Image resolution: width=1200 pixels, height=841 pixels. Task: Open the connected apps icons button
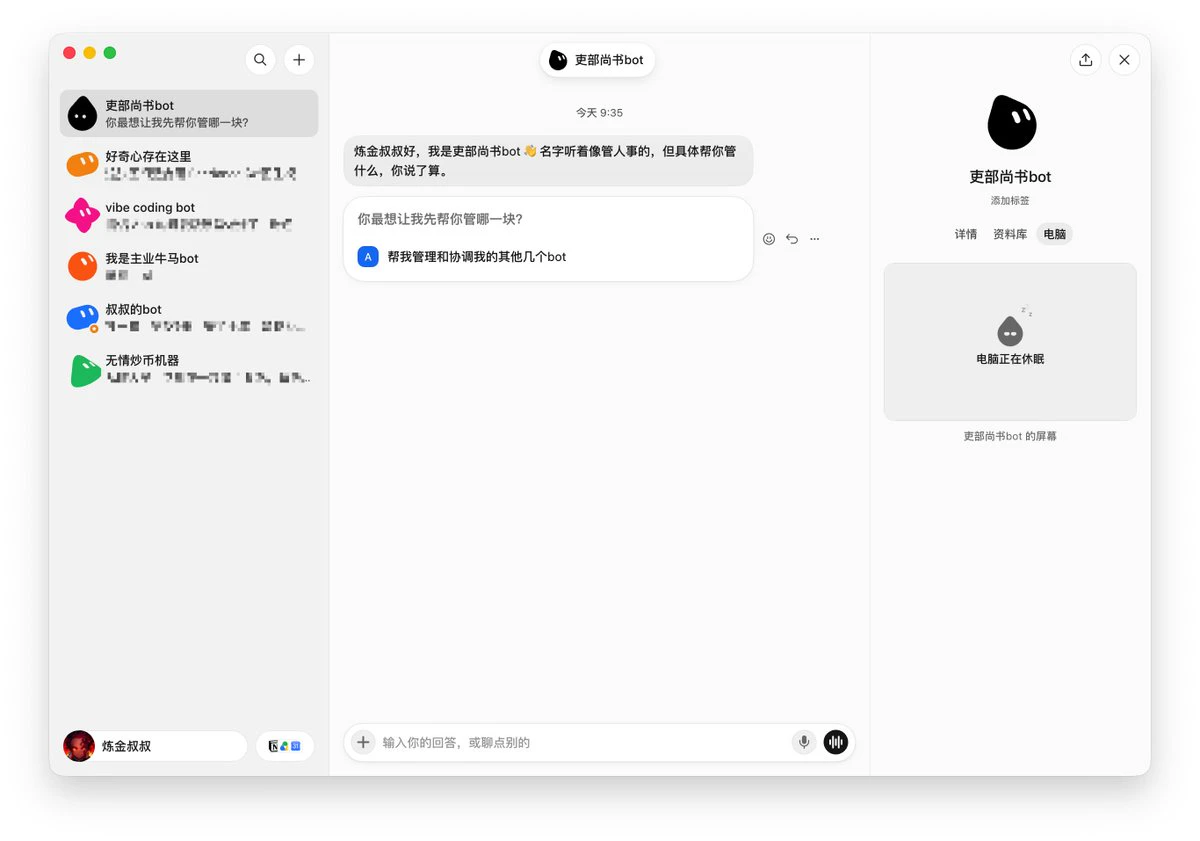pyautogui.click(x=285, y=746)
